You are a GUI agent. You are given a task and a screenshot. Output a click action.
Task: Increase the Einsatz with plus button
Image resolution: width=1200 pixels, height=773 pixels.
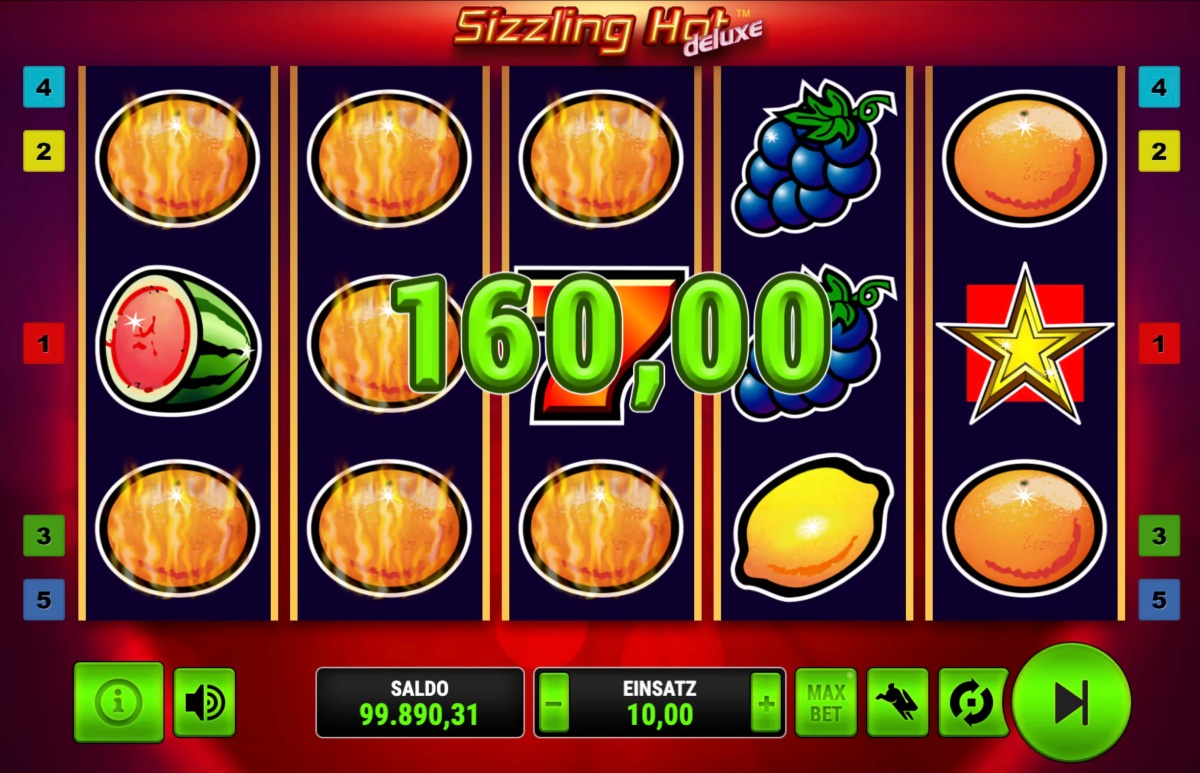[x=766, y=703]
